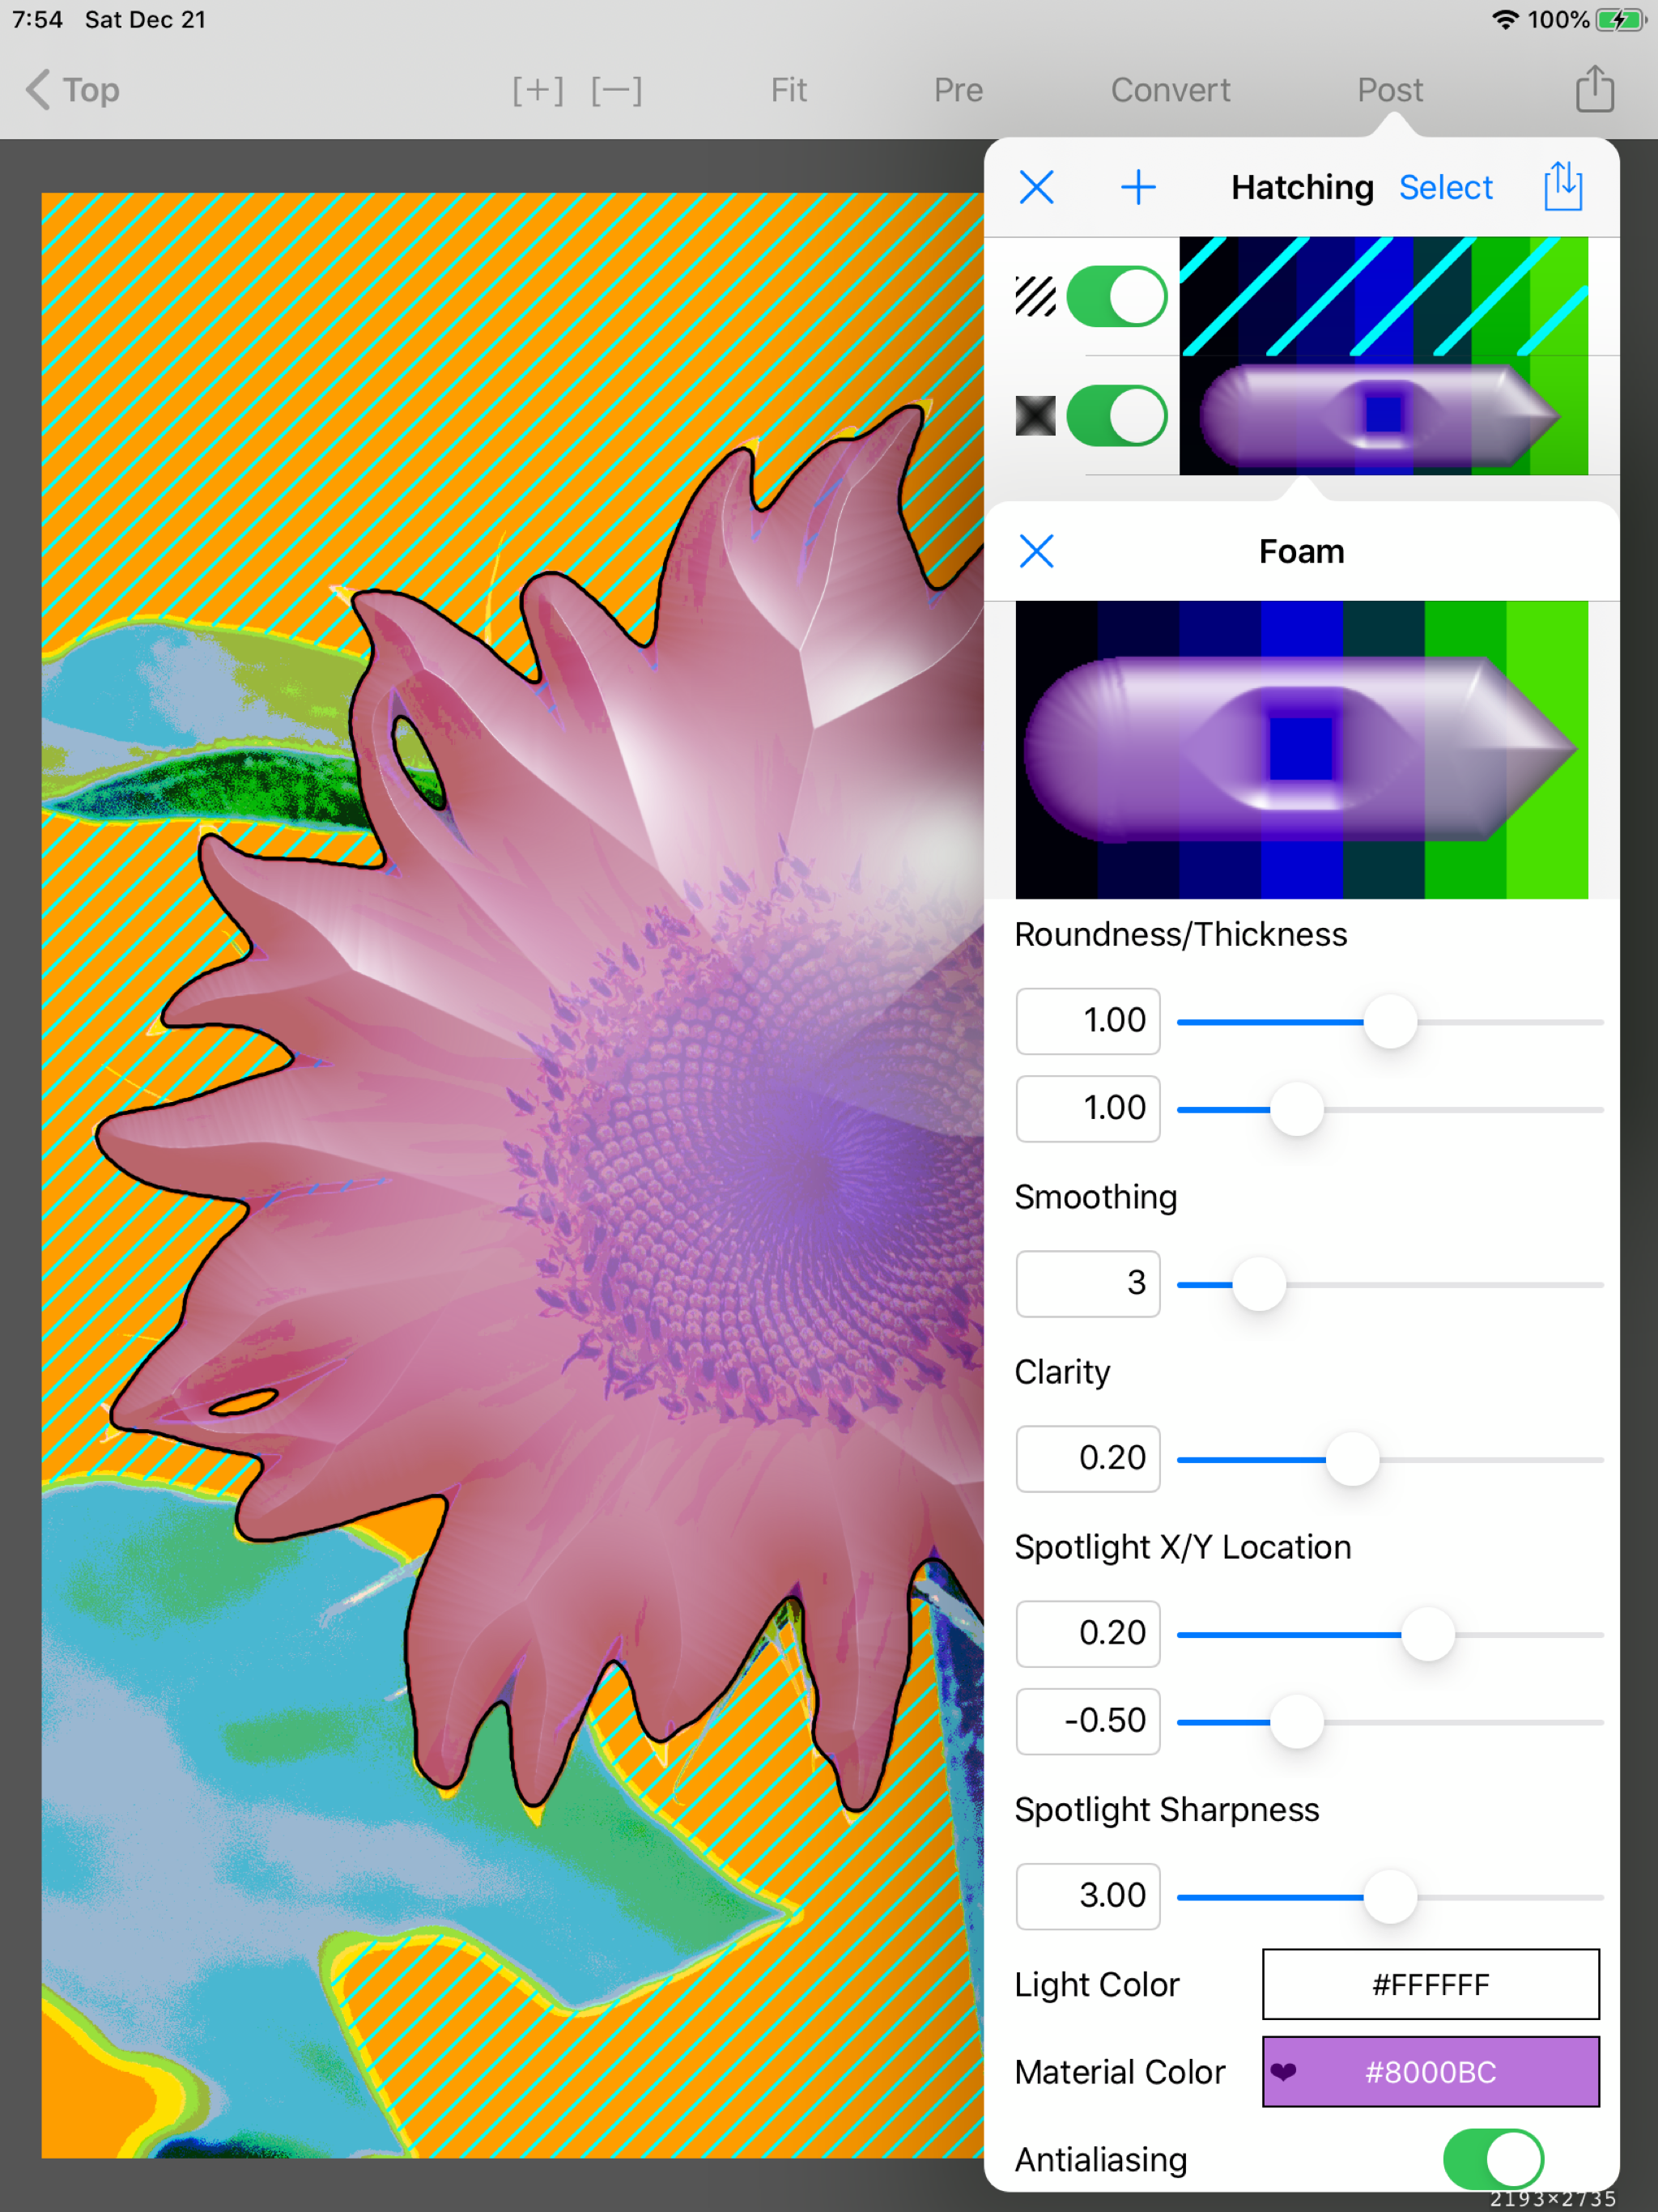Close the Hatching effects panel
Image resolution: width=1658 pixels, height=2212 pixels.
(x=1036, y=187)
